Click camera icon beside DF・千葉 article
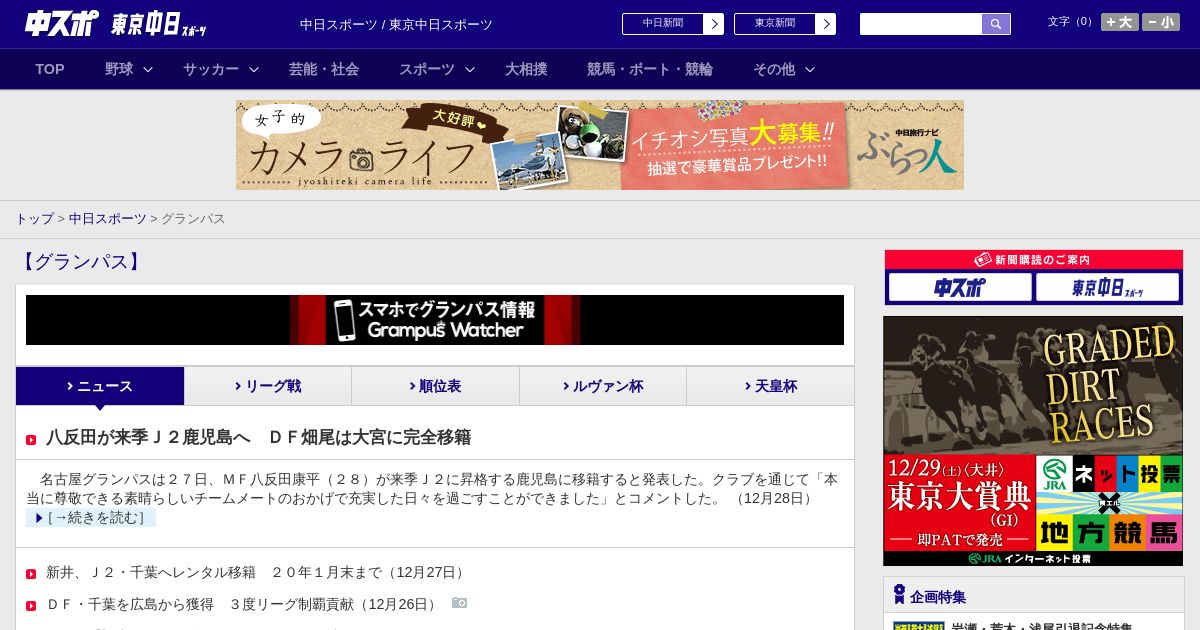The width and height of the screenshot is (1200, 630). point(459,603)
